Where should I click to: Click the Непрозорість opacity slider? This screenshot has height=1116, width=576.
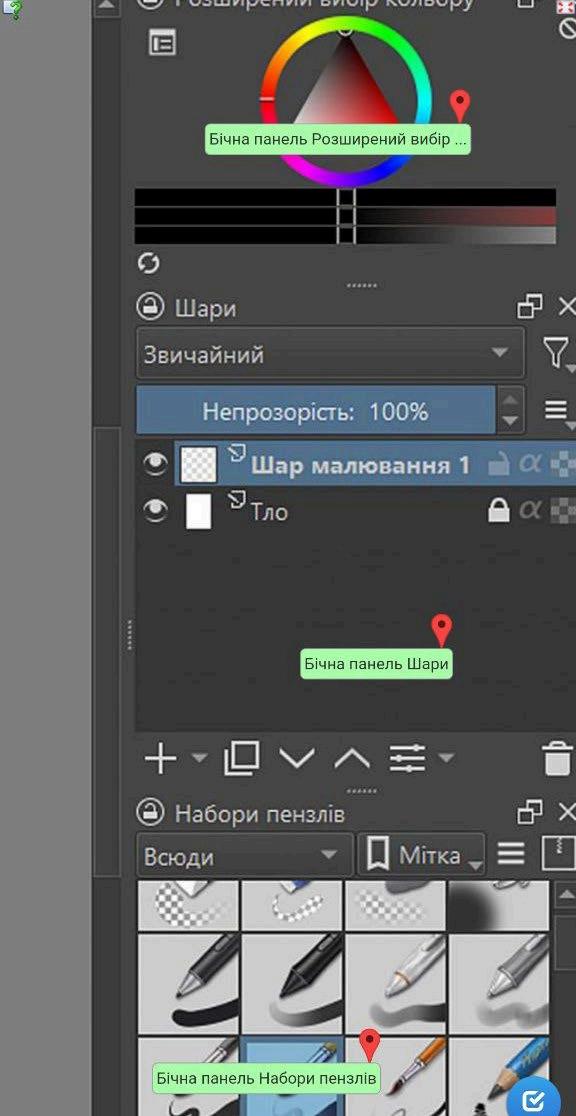coord(315,411)
